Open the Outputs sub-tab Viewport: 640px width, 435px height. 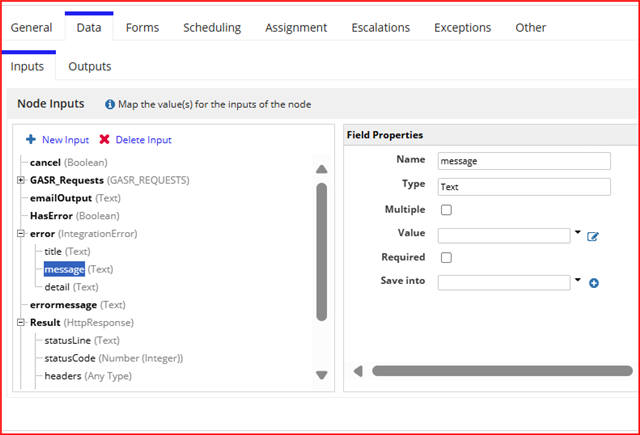tap(89, 66)
